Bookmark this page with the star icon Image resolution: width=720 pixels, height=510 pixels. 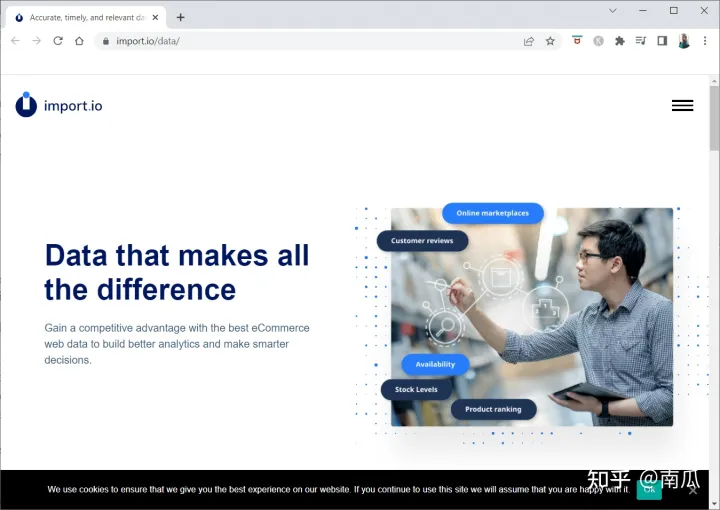(550, 41)
